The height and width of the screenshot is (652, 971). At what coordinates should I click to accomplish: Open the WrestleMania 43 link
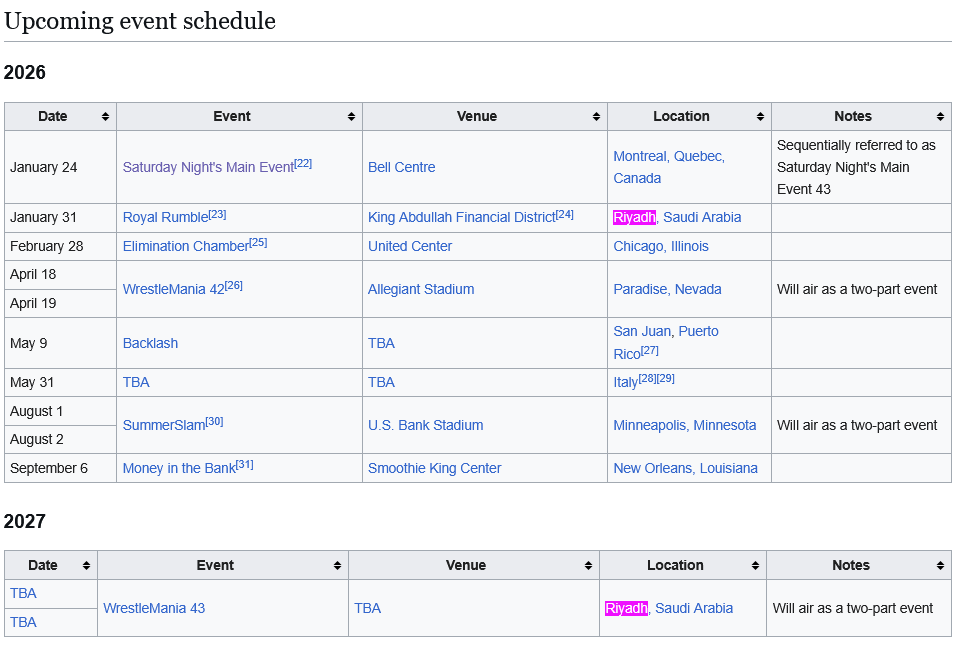point(154,609)
